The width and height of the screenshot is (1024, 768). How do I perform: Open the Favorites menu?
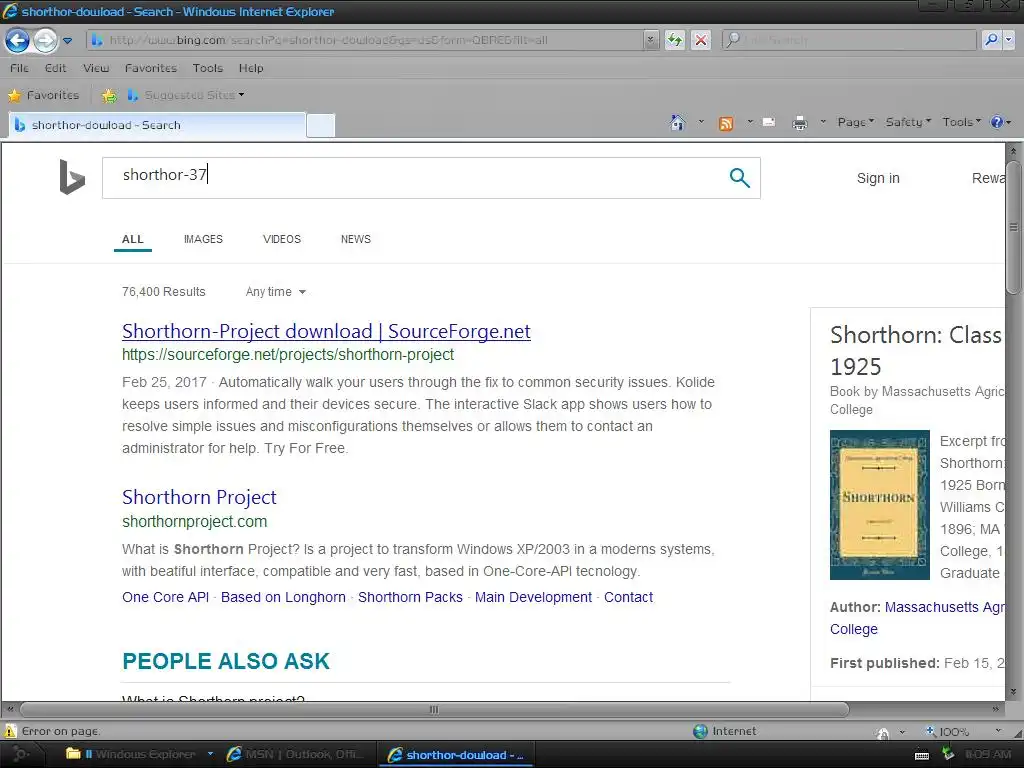click(151, 68)
